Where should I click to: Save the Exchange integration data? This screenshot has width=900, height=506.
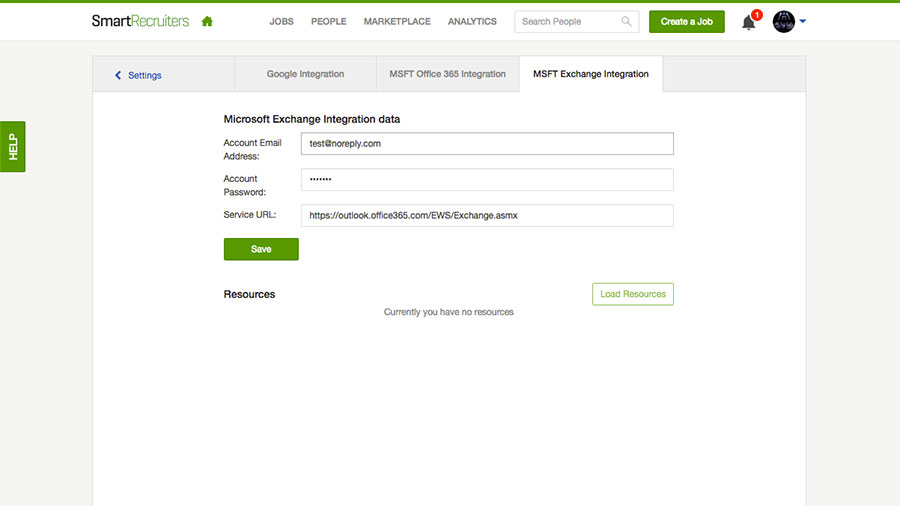(261, 249)
